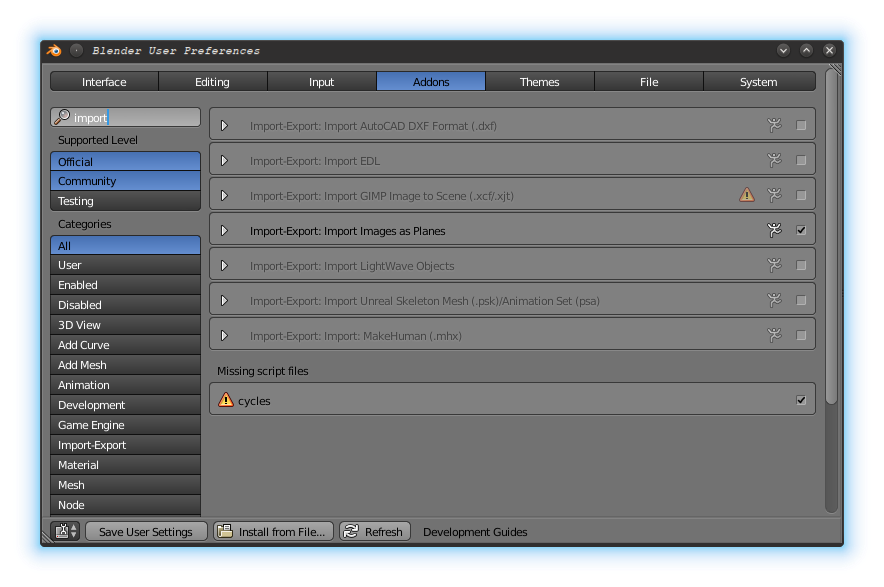Enable the Unreal Skeleton Mesh addon
This screenshot has width=884, height=587.
coord(801,300)
